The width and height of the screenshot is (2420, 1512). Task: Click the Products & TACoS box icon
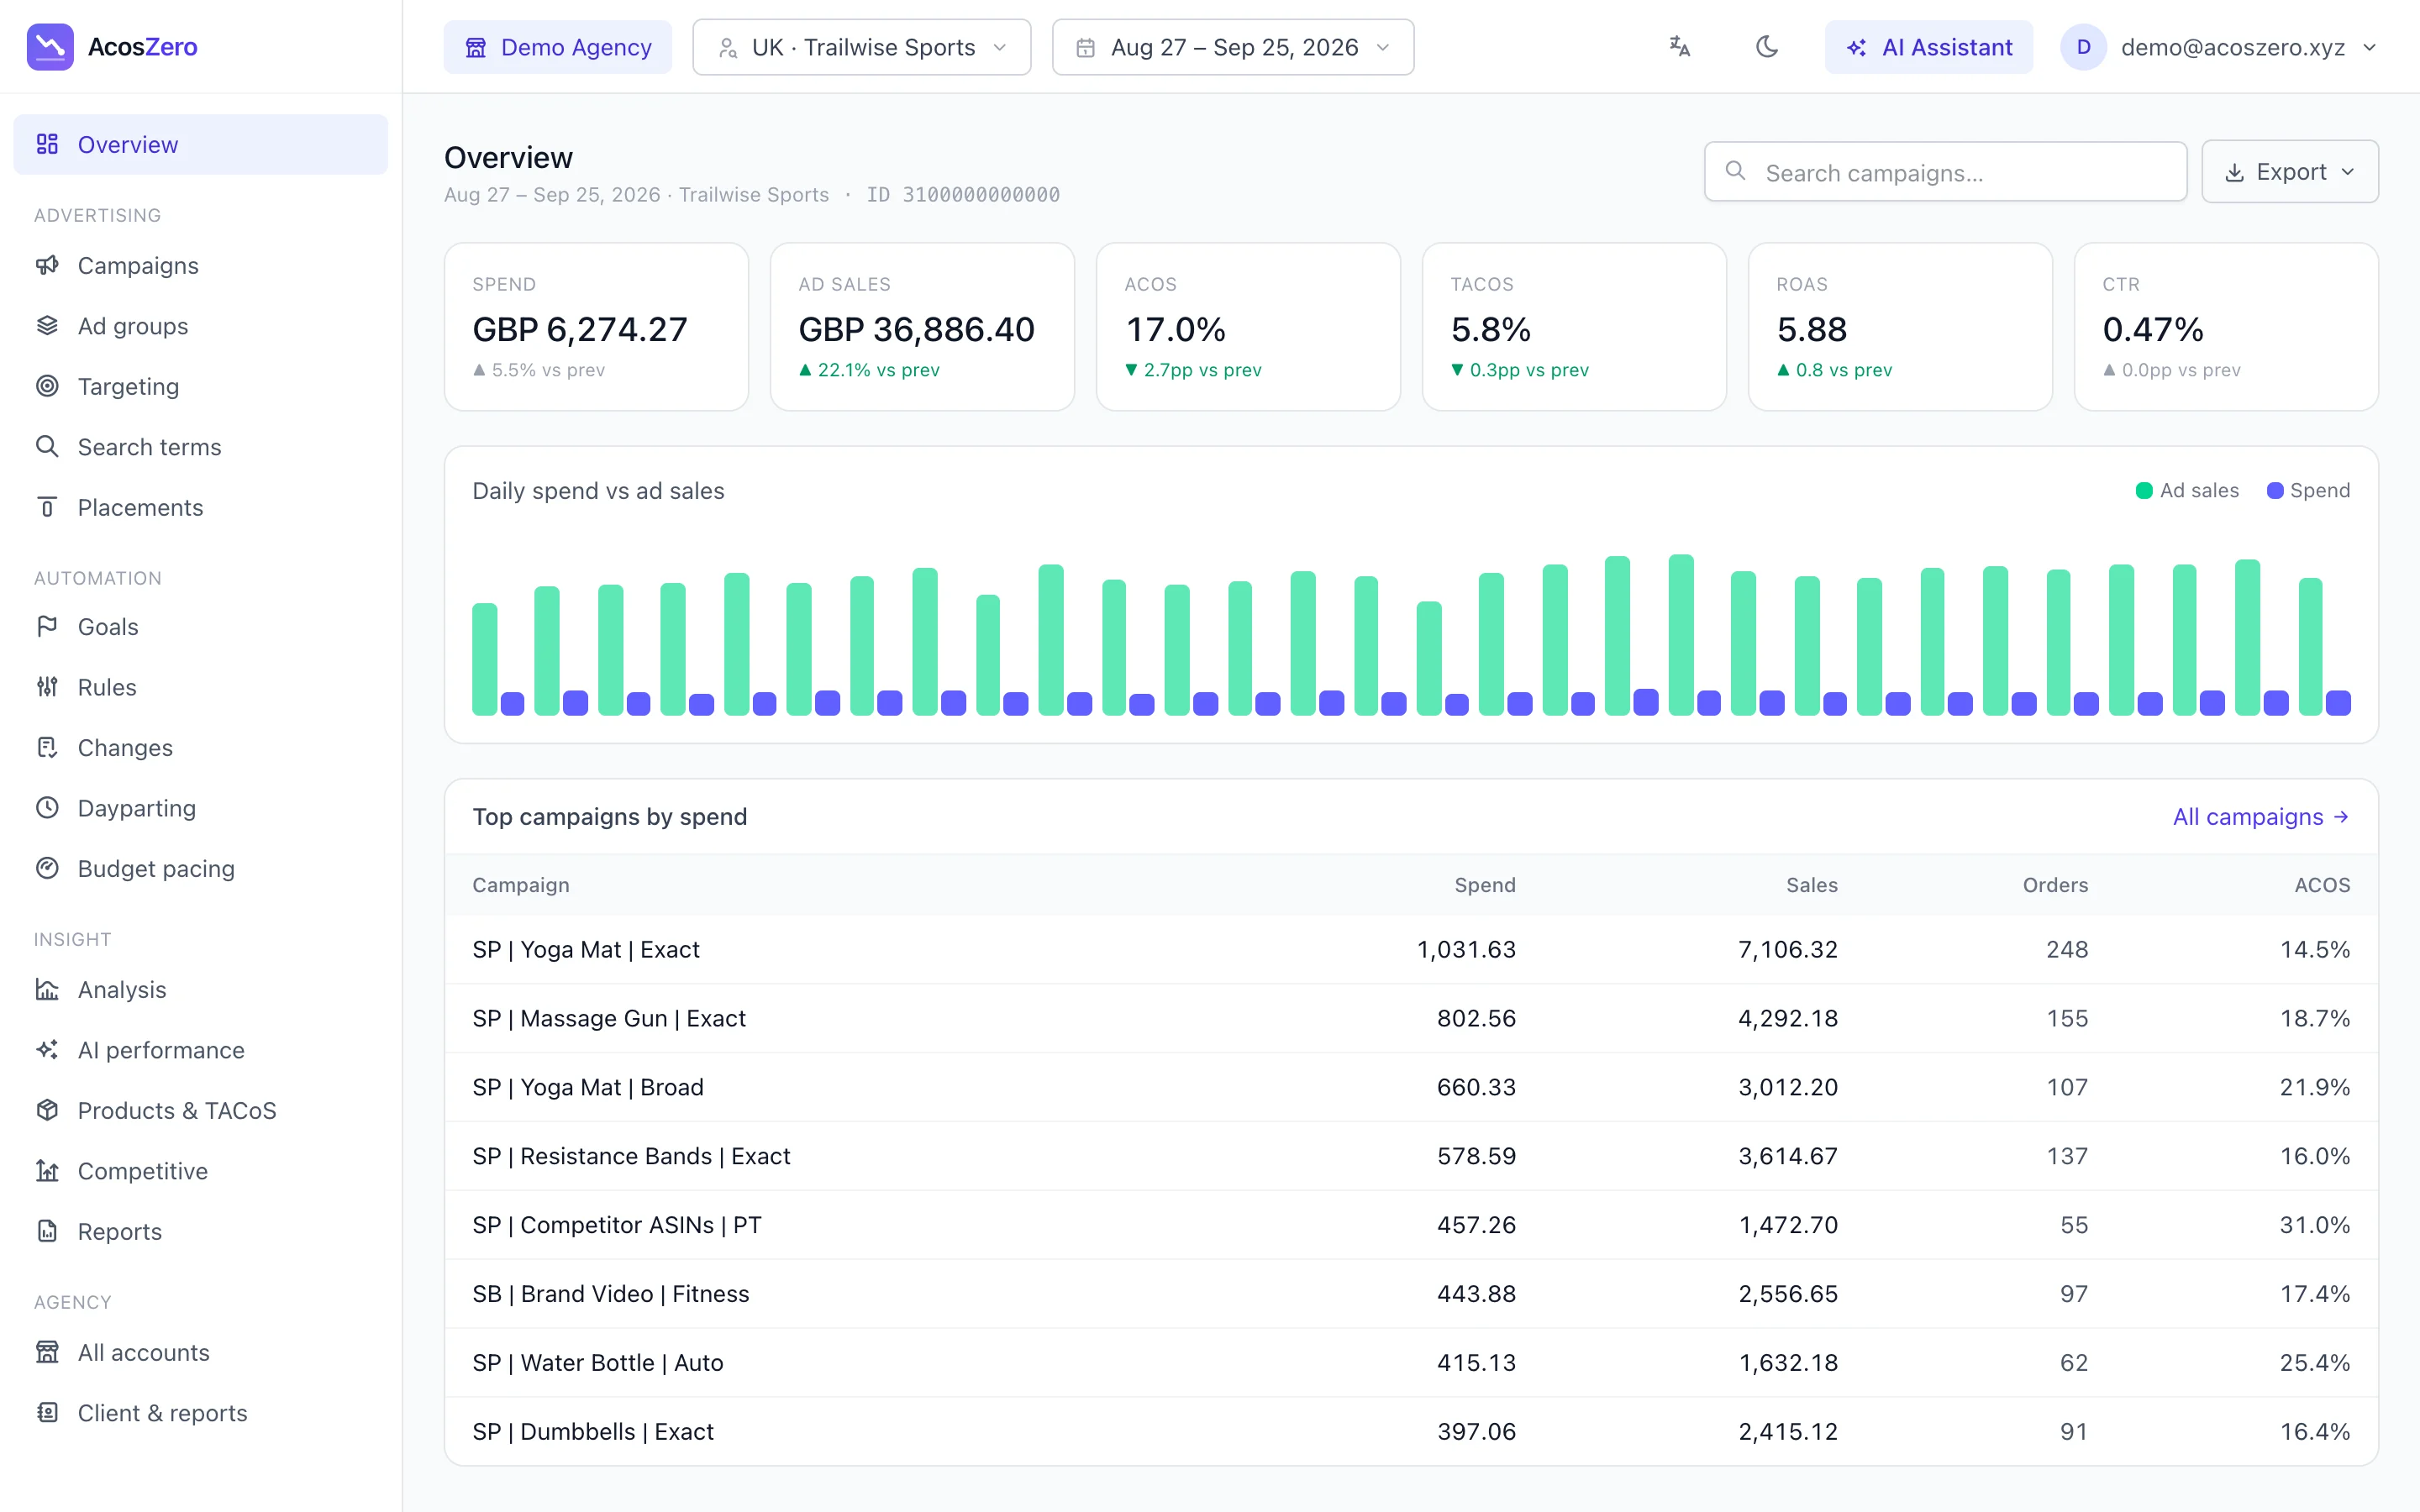47,1110
